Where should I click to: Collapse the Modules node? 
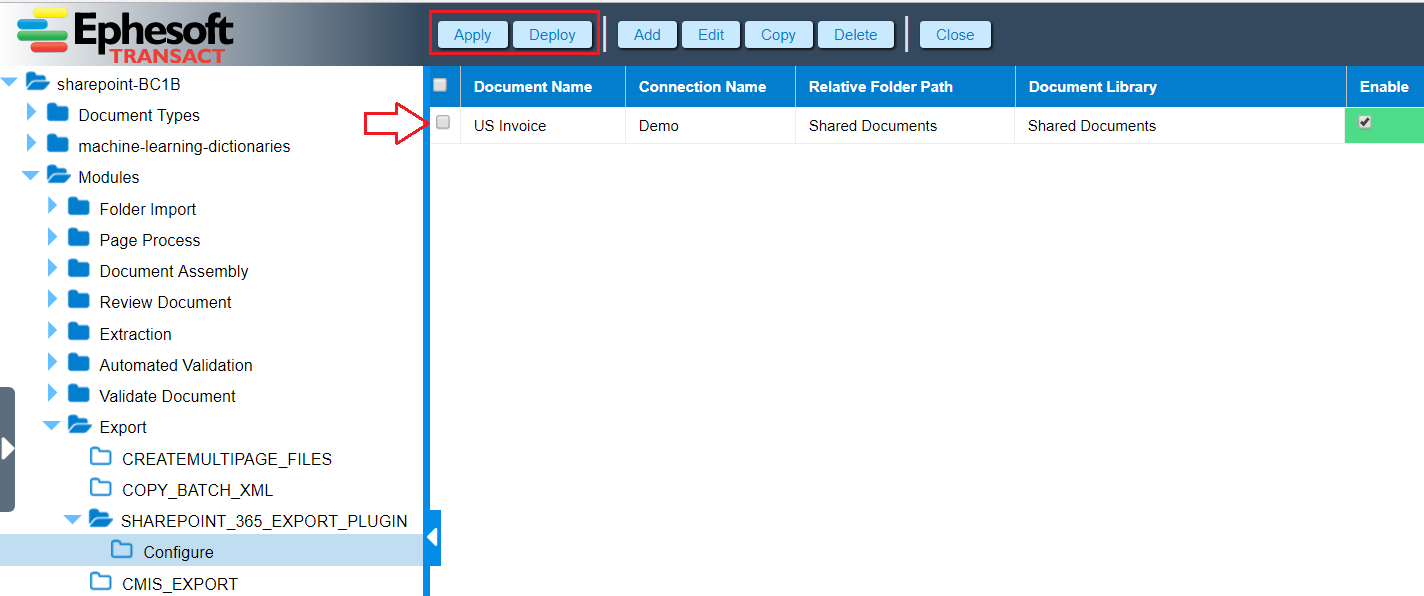31,176
